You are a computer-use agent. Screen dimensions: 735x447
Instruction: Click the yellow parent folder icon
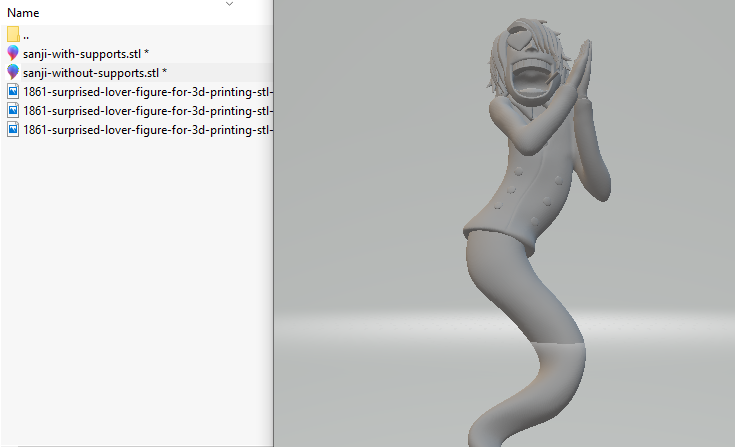(13, 34)
